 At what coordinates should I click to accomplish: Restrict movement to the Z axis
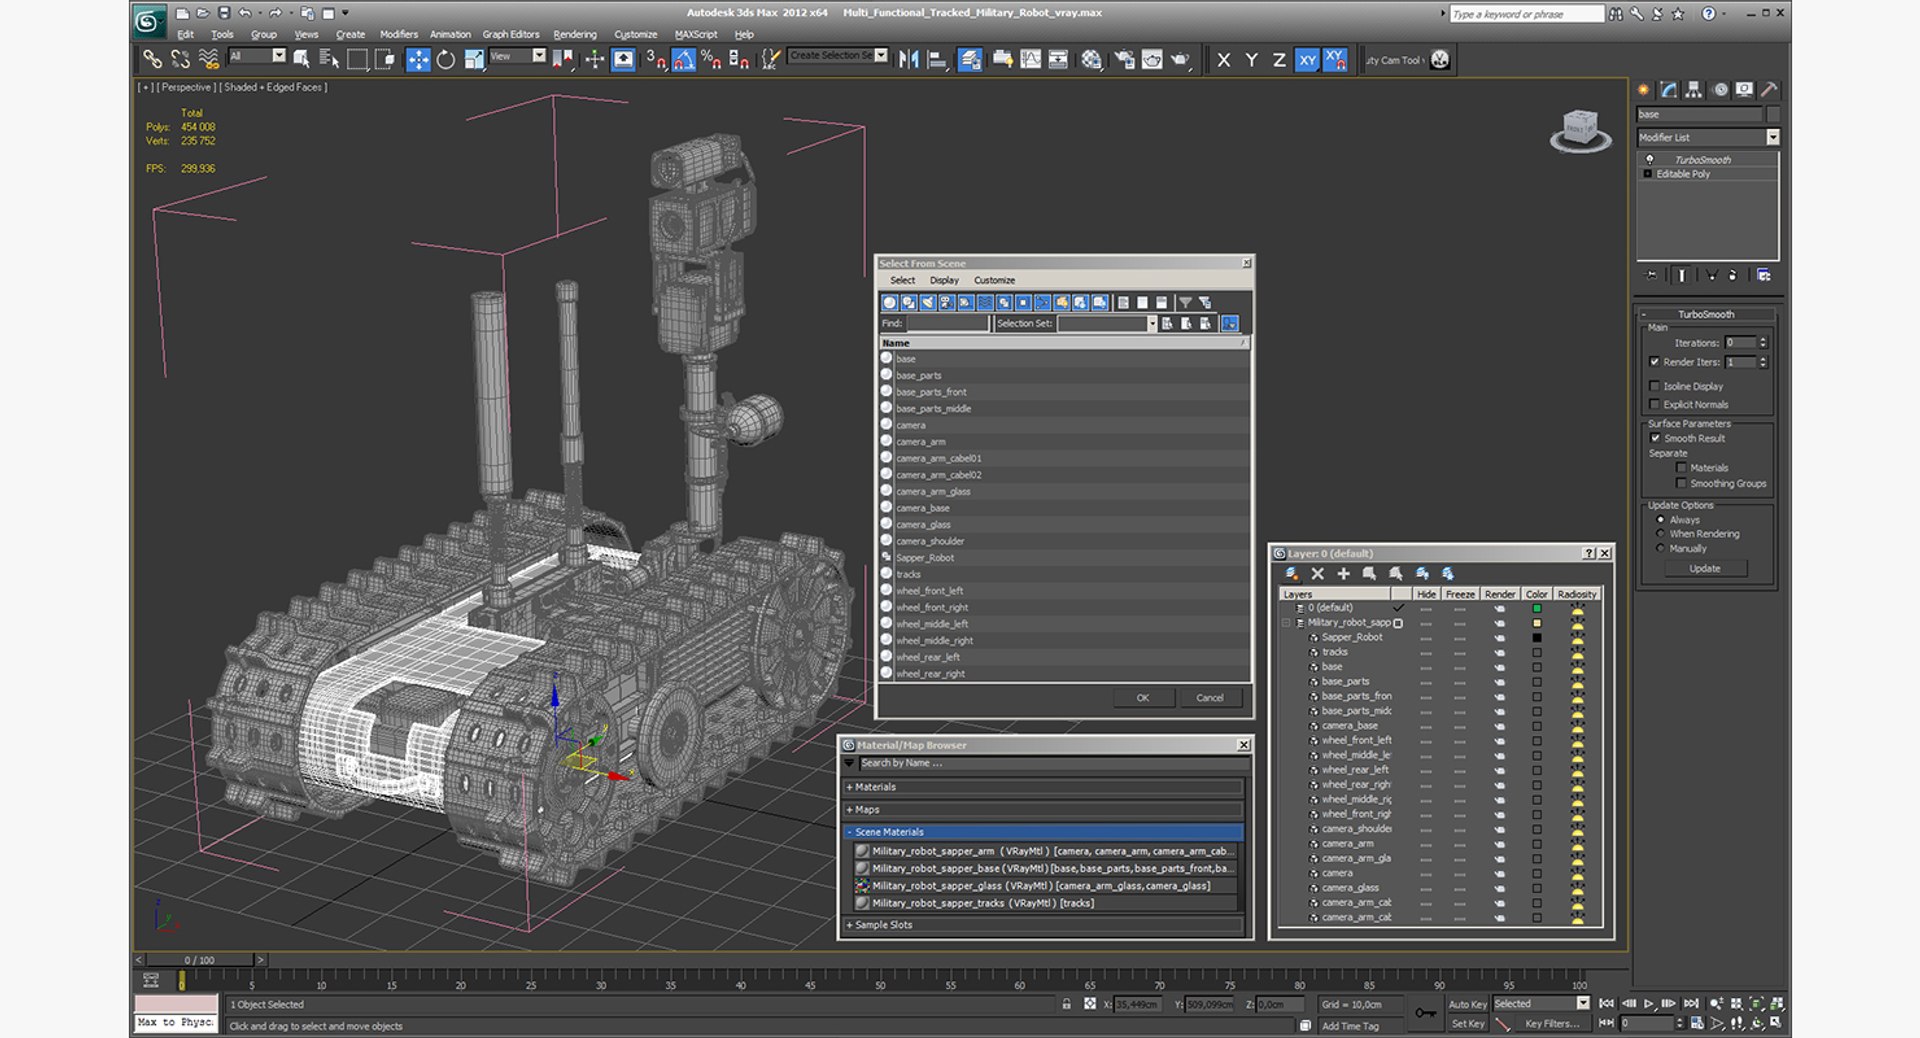coord(1279,59)
